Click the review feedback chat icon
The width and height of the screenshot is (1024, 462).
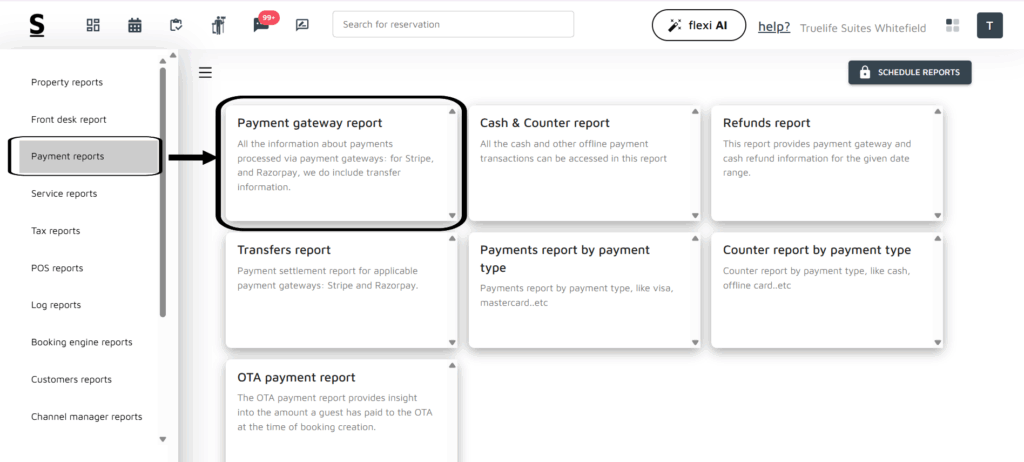[x=302, y=25]
